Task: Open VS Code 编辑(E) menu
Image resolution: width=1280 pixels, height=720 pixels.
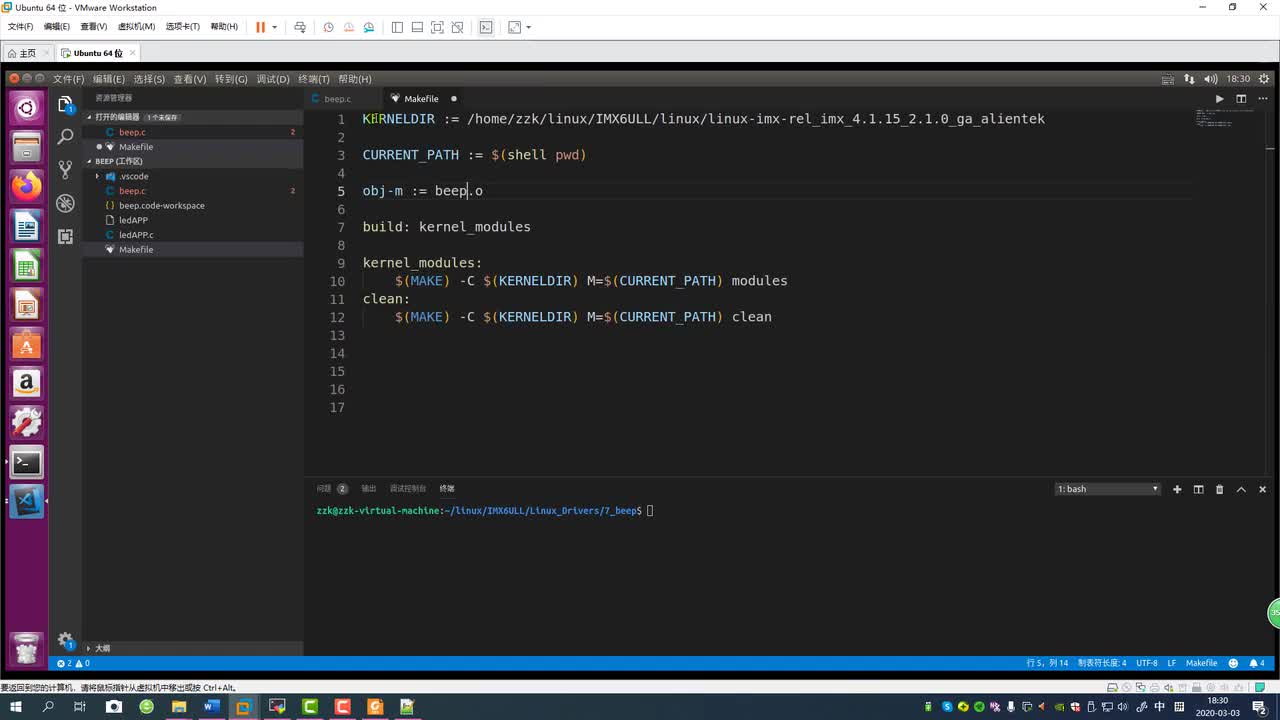Action: pyautogui.click(x=109, y=79)
